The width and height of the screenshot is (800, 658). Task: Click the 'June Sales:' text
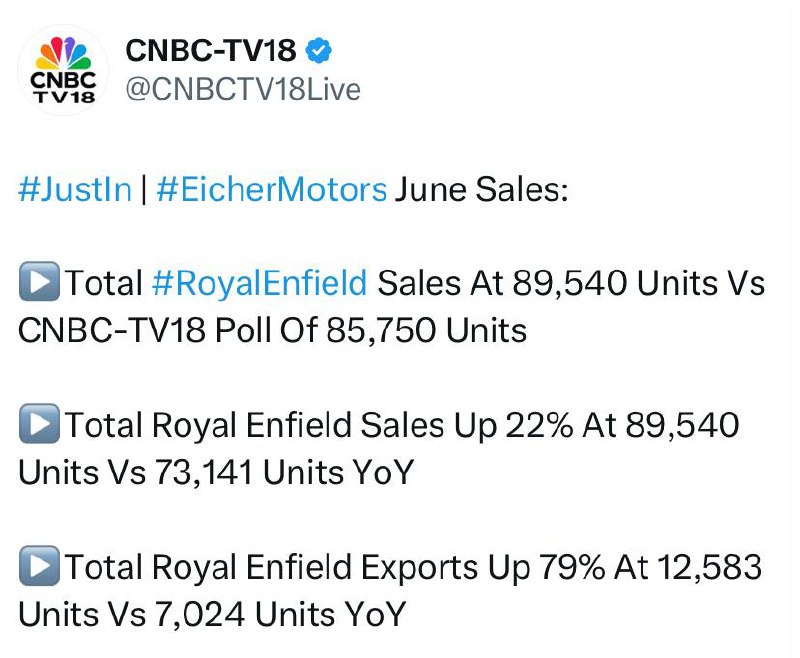[x=481, y=189]
